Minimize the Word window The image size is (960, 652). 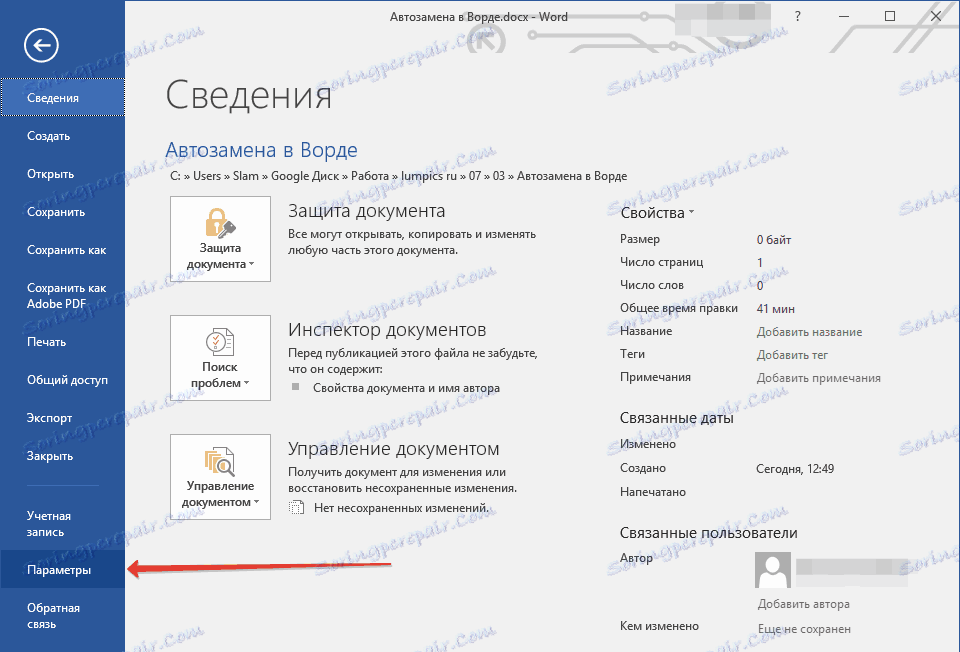[x=844, y=17]
